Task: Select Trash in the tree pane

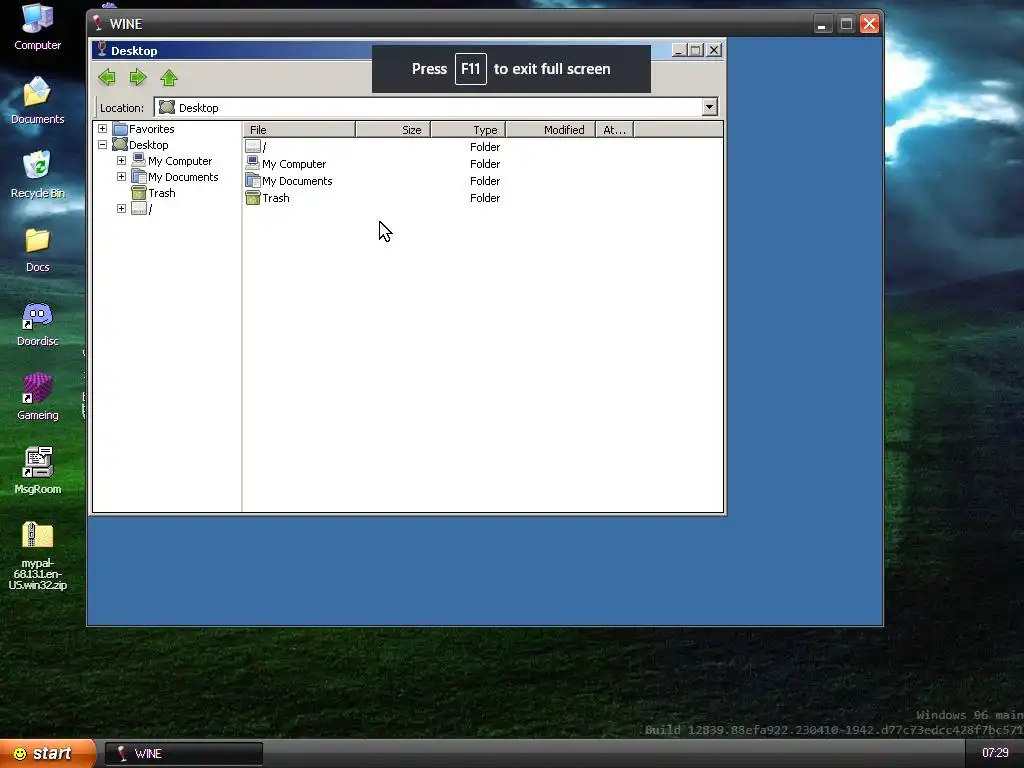Action: point(153,193)
